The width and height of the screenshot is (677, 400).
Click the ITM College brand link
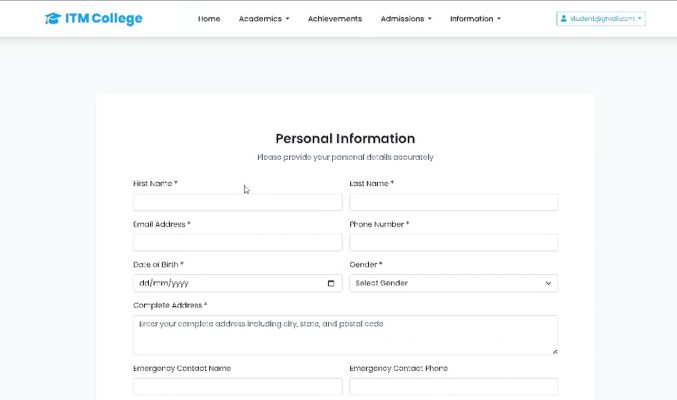(x=103, y=19)
